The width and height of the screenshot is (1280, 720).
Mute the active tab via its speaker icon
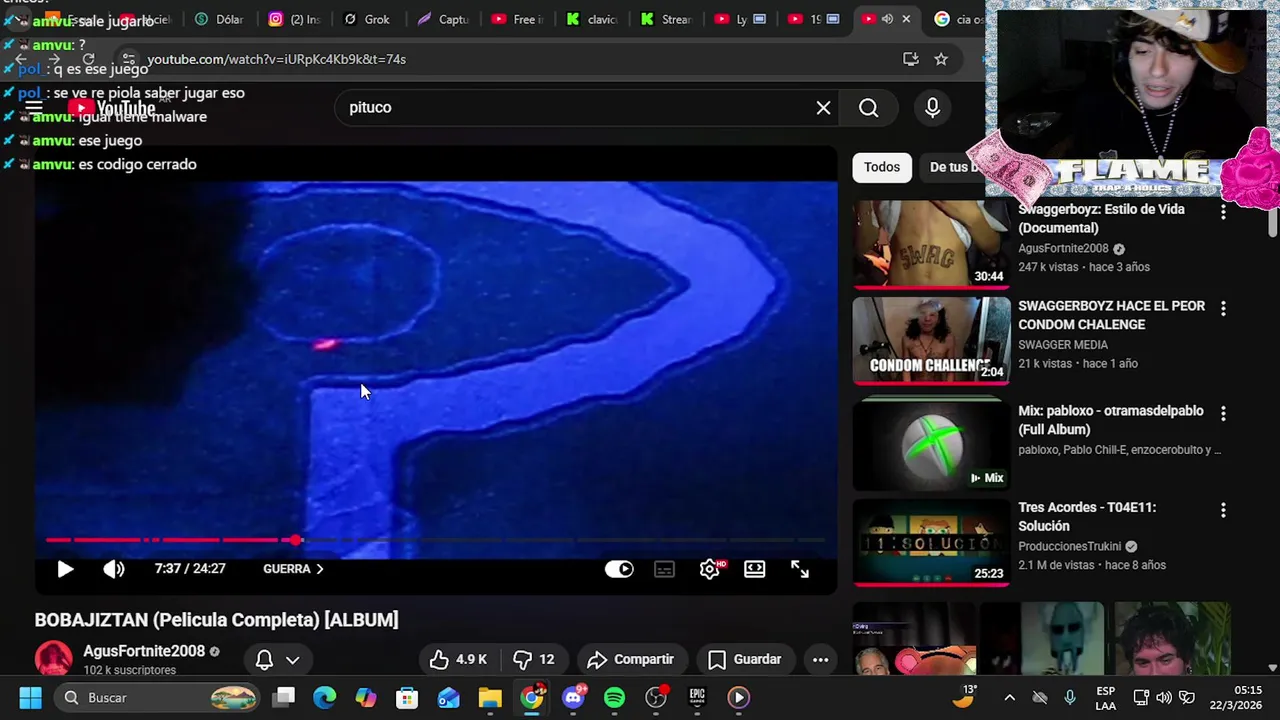[886, 19]
